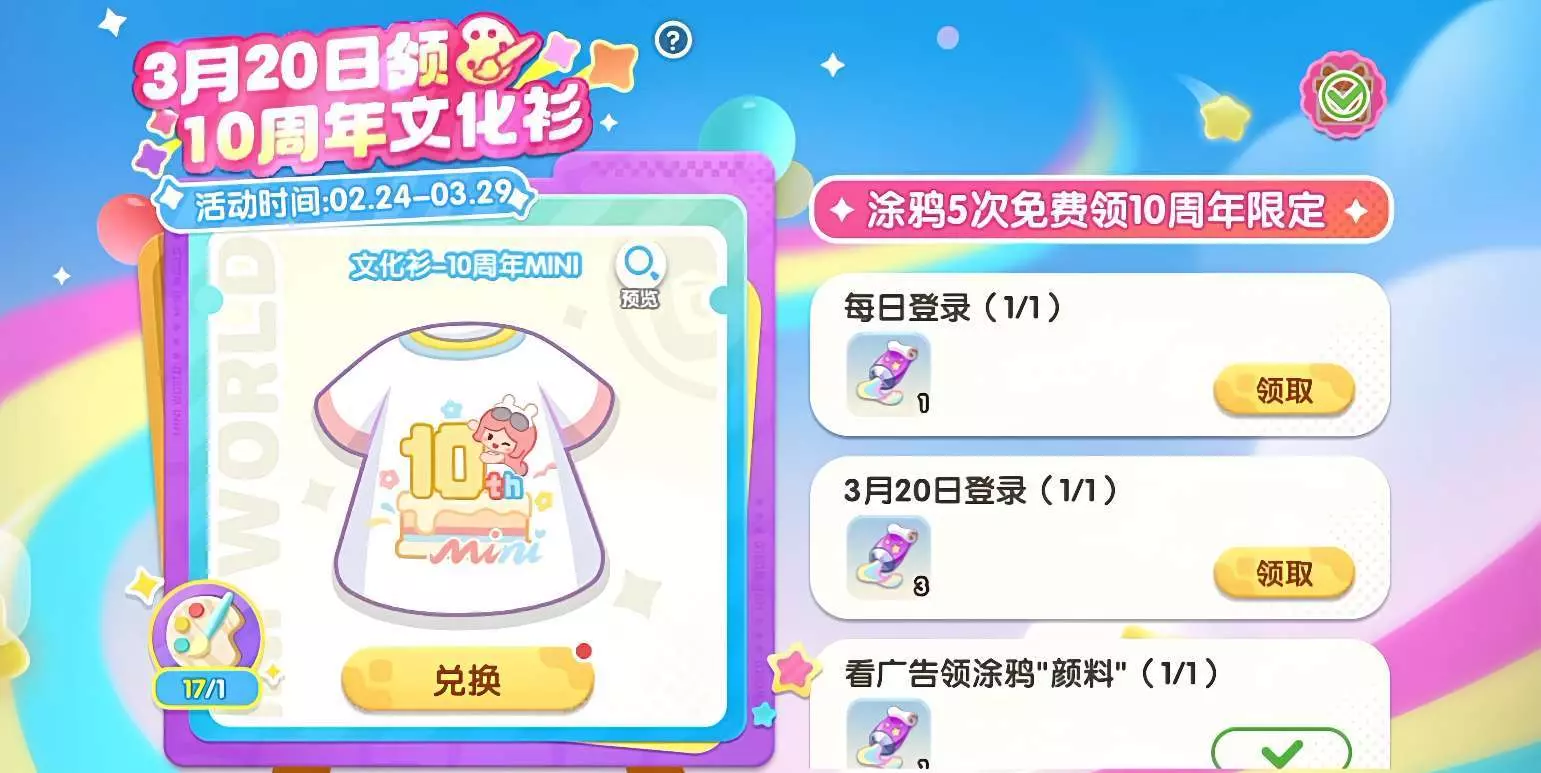Tap the paint palette currency icon
Viewport: 1541px width, 773px height.
click(205, 632)
